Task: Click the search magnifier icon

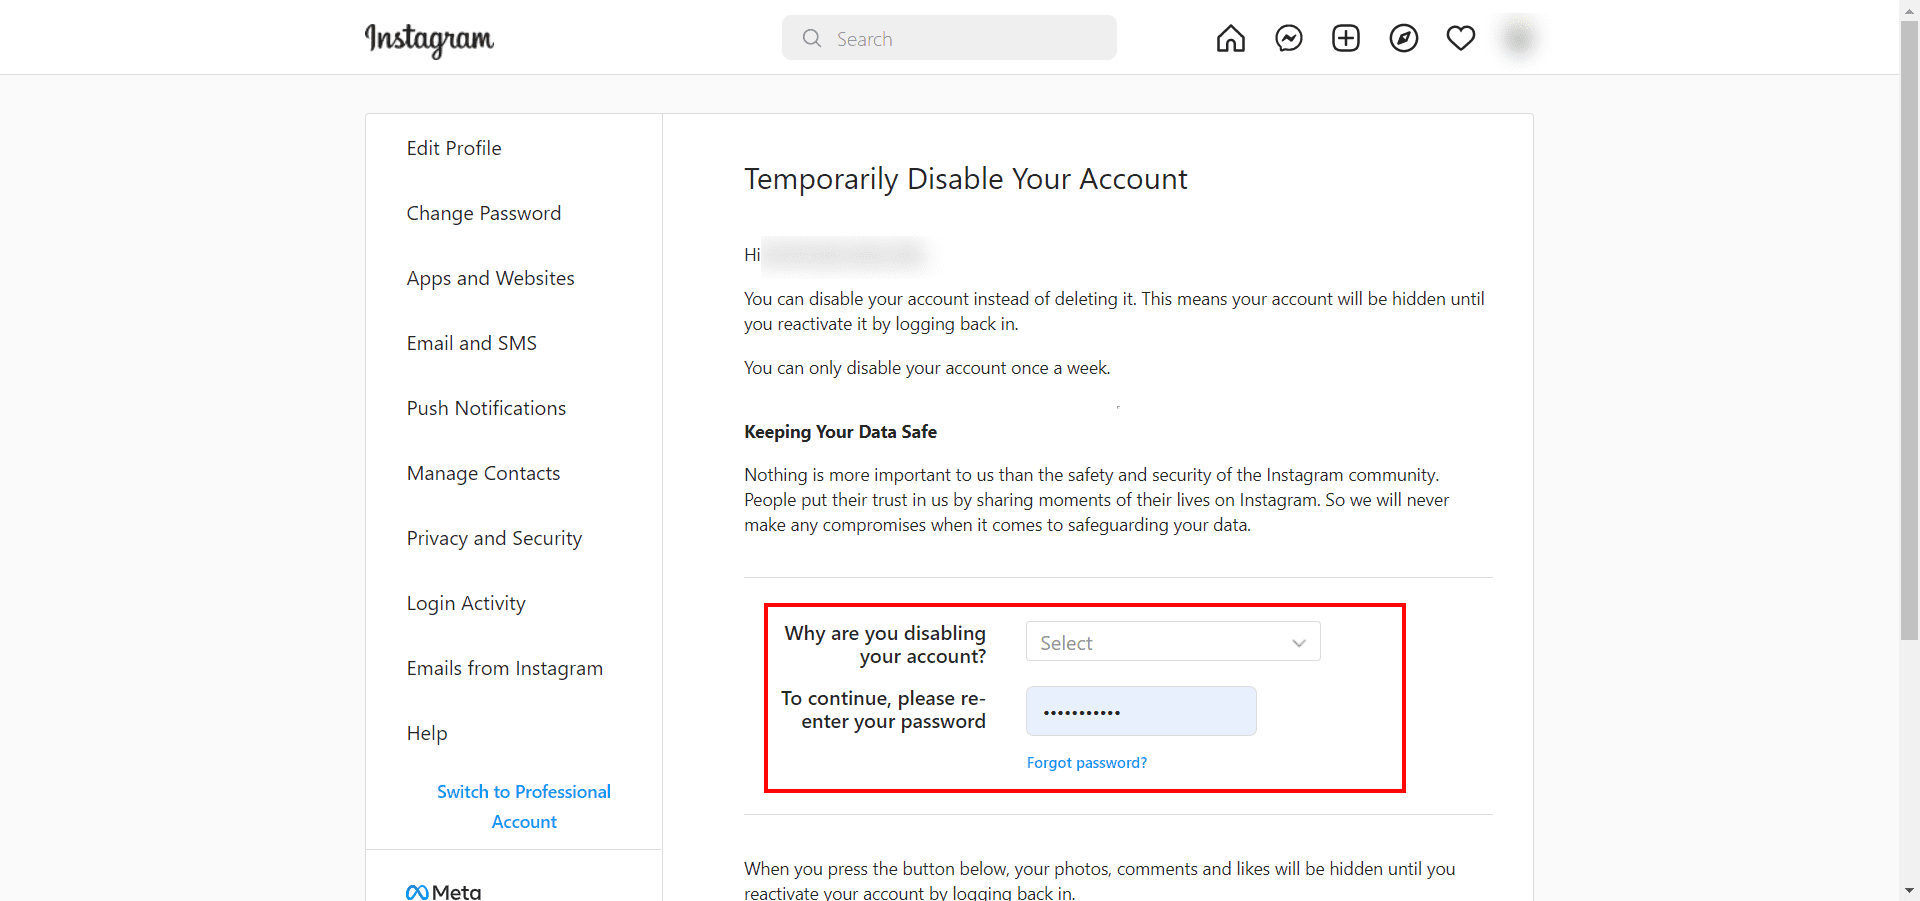Action: point(812,38)
